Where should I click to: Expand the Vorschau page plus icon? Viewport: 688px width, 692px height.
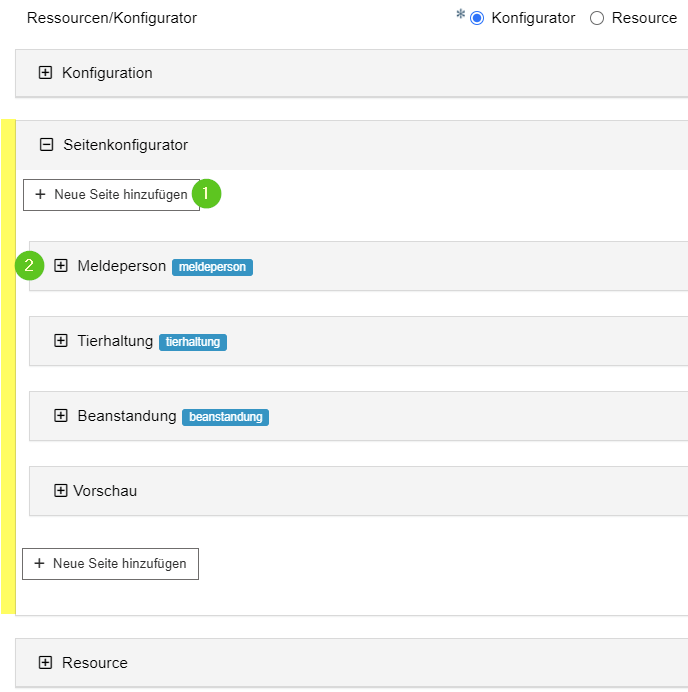60,491
